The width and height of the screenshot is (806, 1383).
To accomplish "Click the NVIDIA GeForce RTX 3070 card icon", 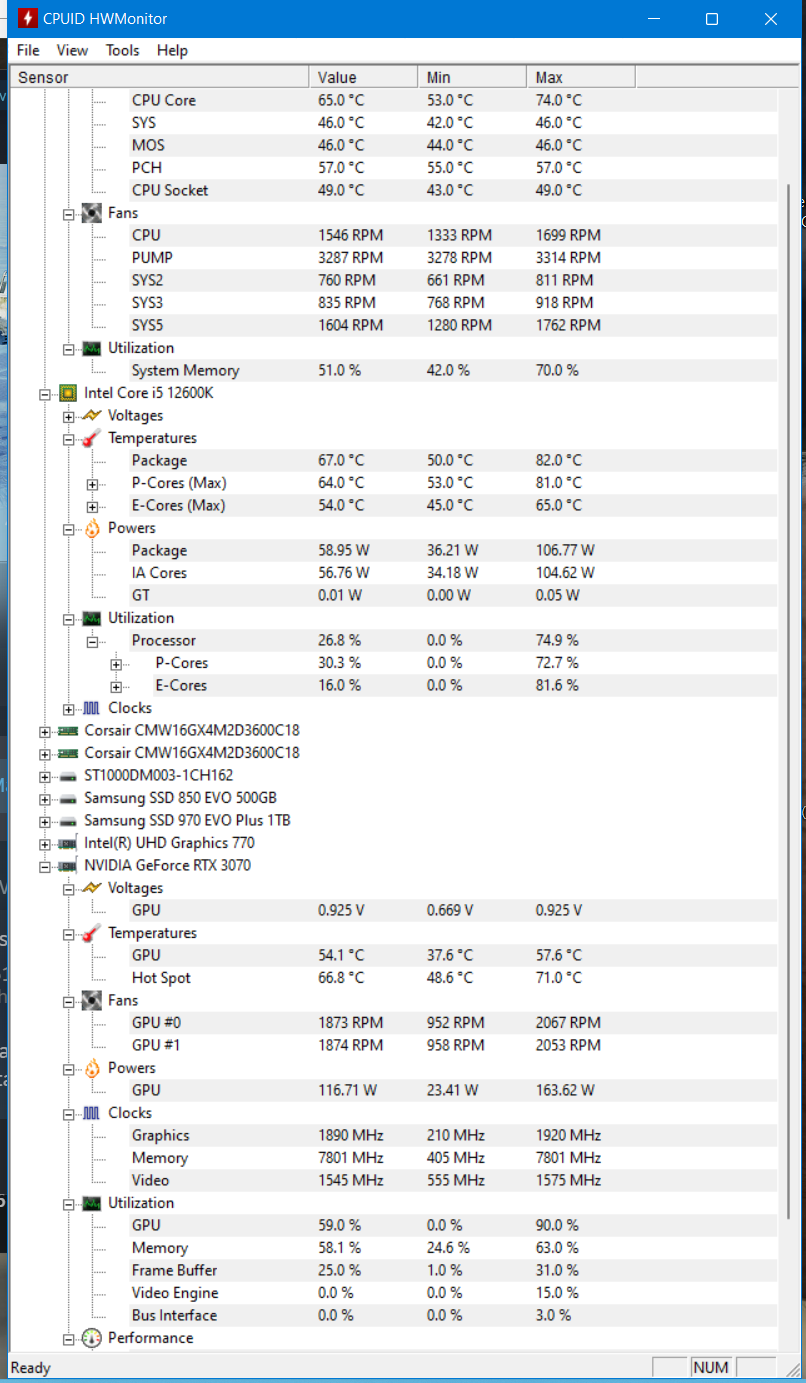I will click(x=68, y=865).
